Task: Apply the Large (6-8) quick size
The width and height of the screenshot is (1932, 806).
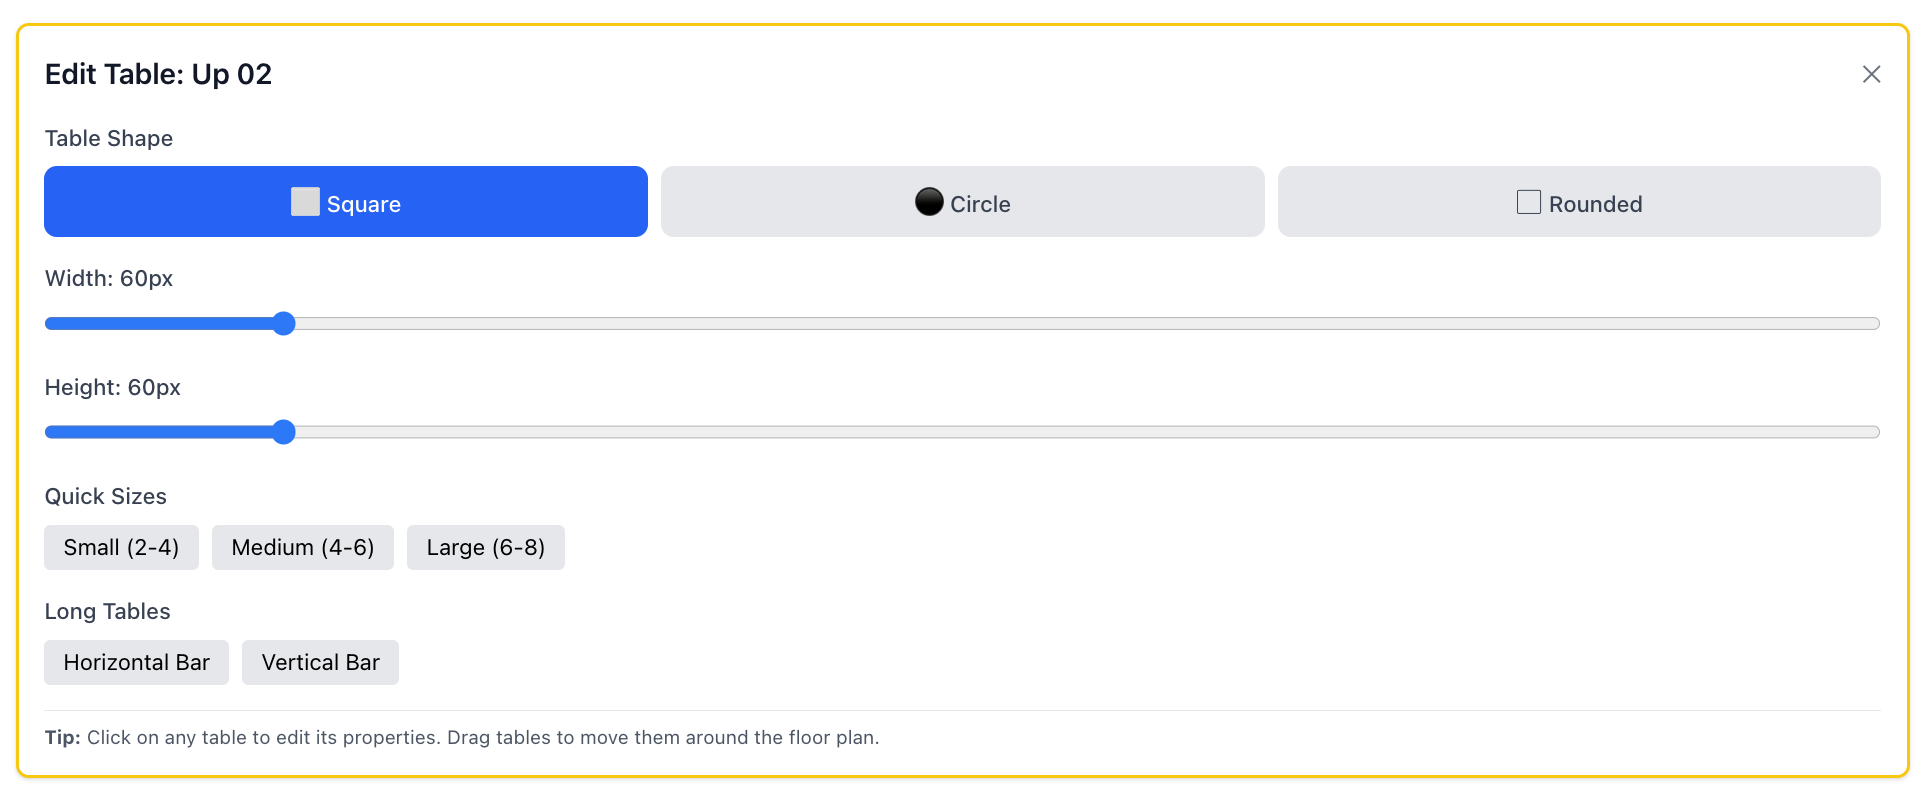Action: [x=486, y=547]
